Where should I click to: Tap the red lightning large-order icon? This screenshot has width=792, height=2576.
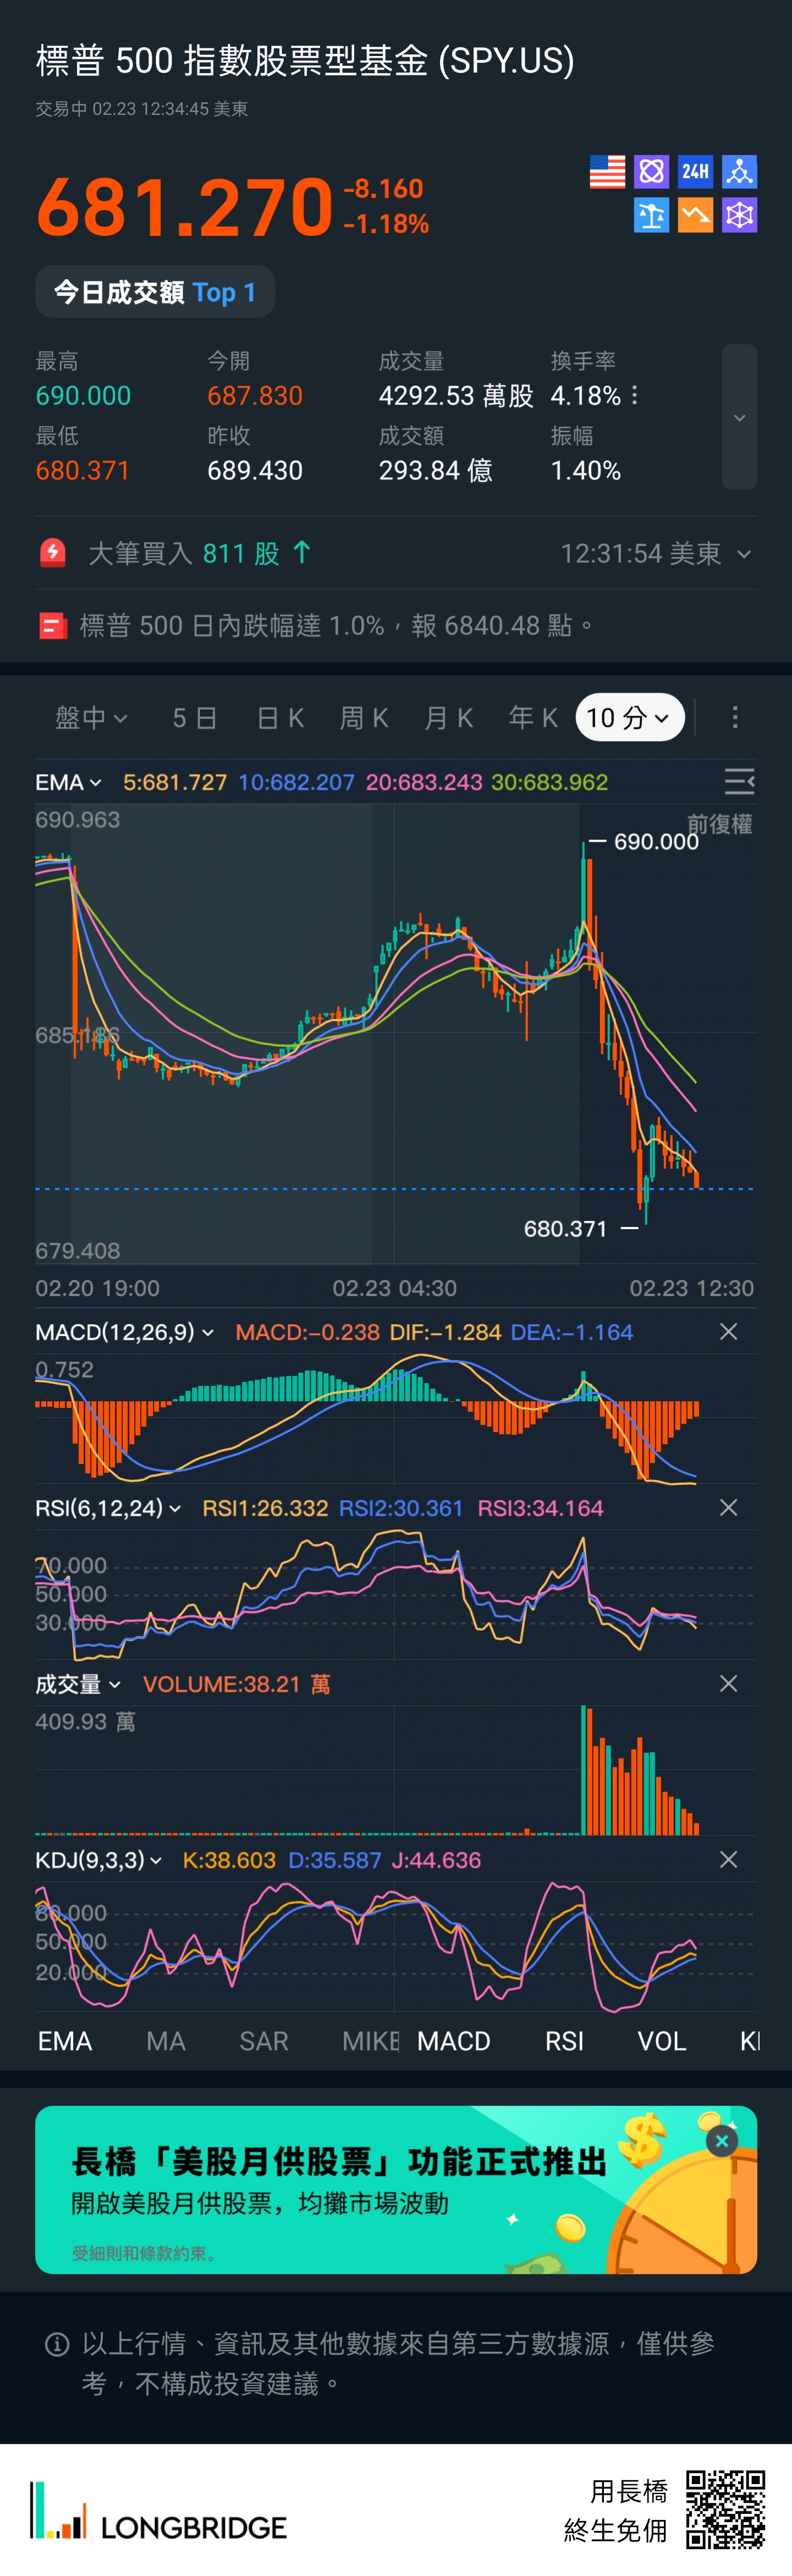click(53, 553)
